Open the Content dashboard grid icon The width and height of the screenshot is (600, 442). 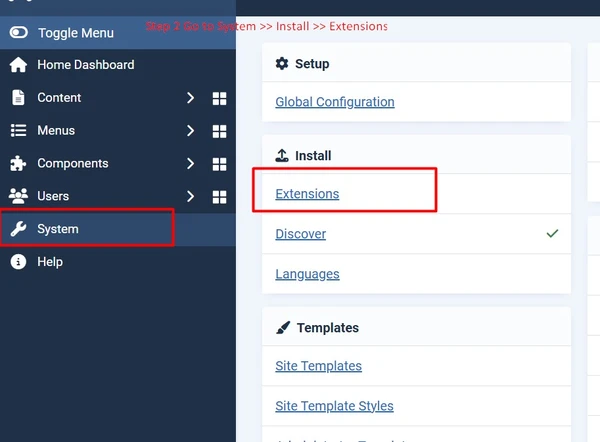(219, 98)
